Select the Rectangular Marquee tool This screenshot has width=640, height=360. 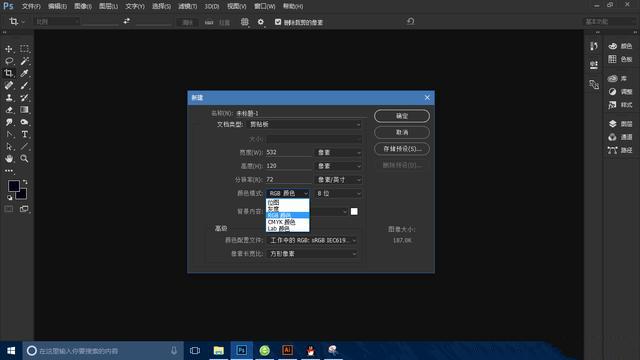[x=24, y=49]
